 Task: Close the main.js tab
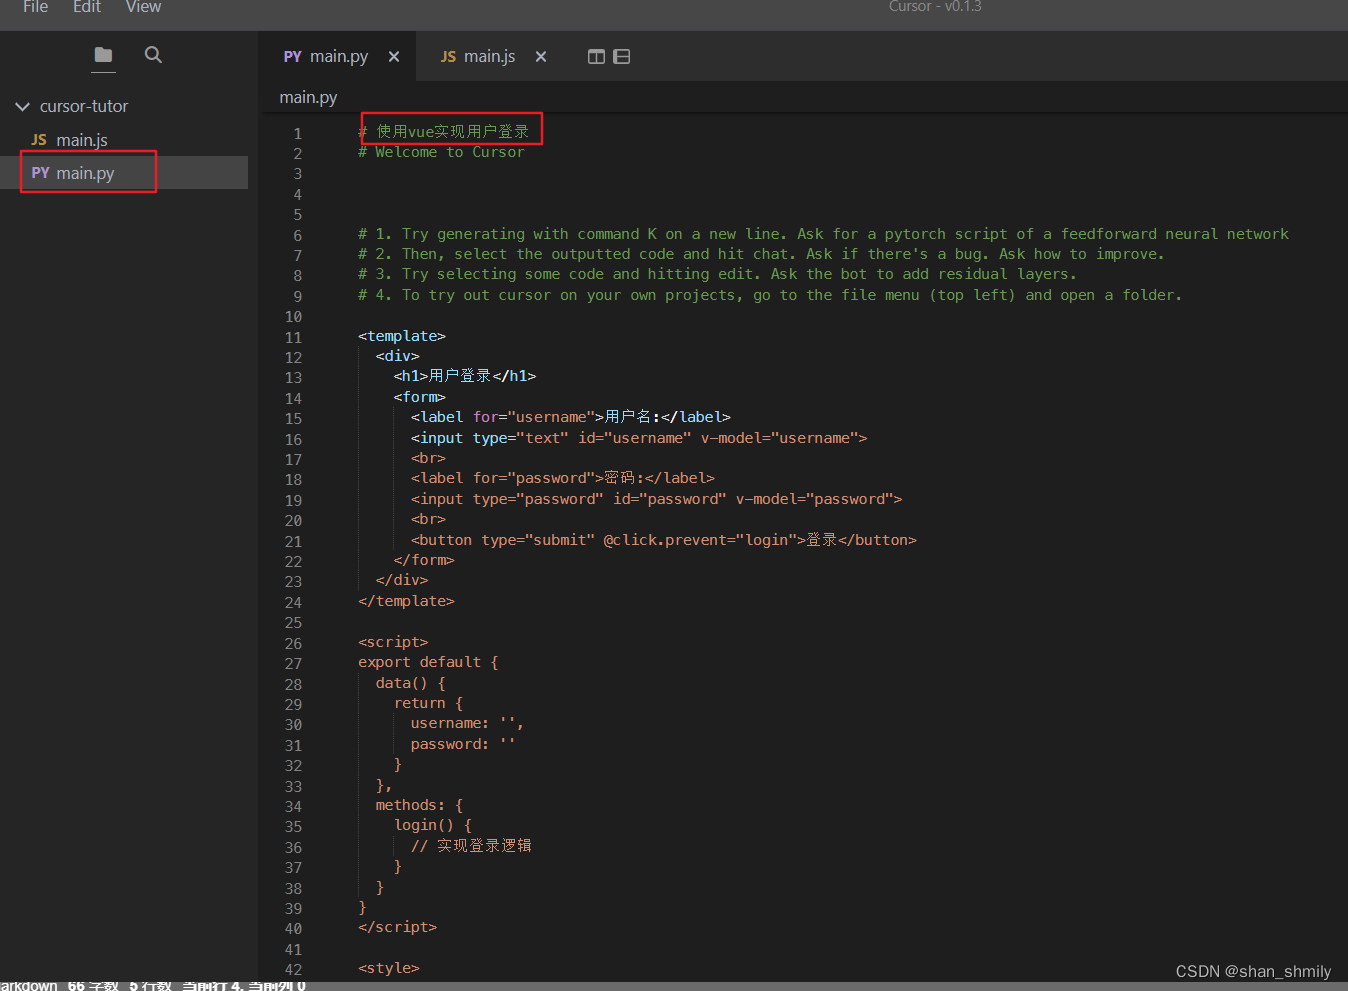point(541,57)
